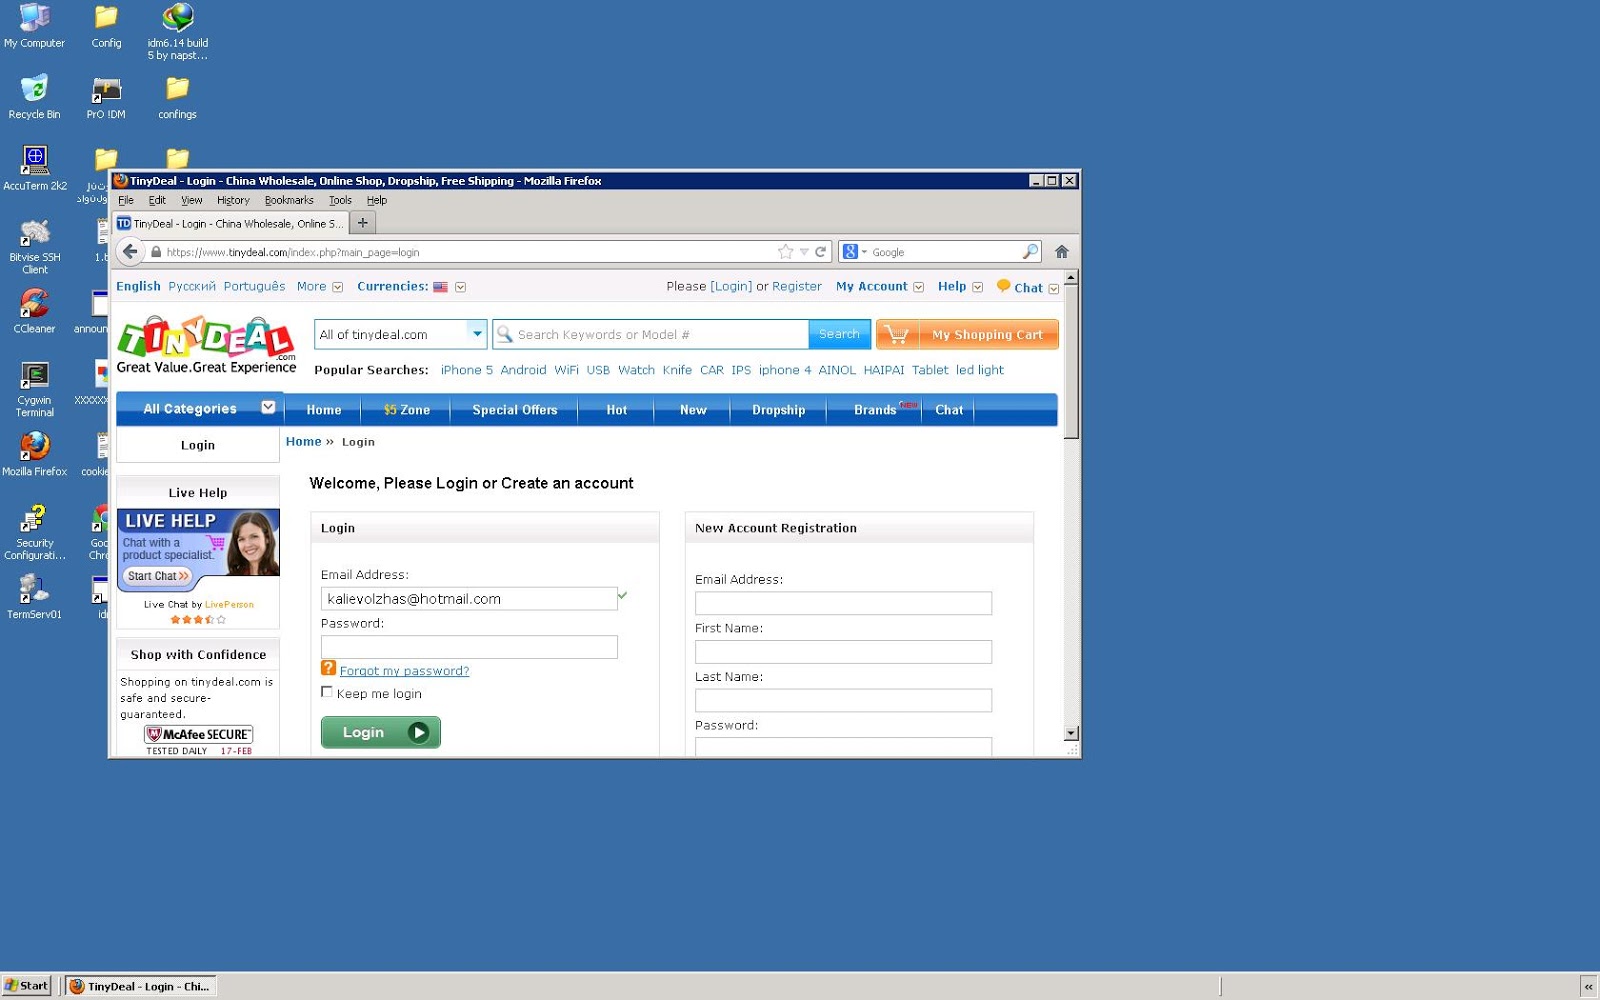
Task: Open the View menu
Action: 192,200
